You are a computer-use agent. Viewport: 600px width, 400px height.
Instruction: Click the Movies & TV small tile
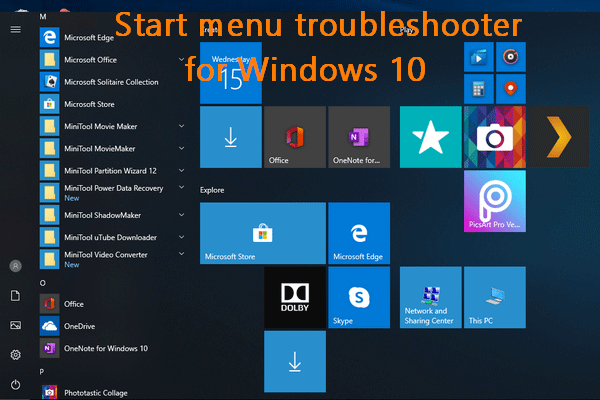click(x=478, y=57)
